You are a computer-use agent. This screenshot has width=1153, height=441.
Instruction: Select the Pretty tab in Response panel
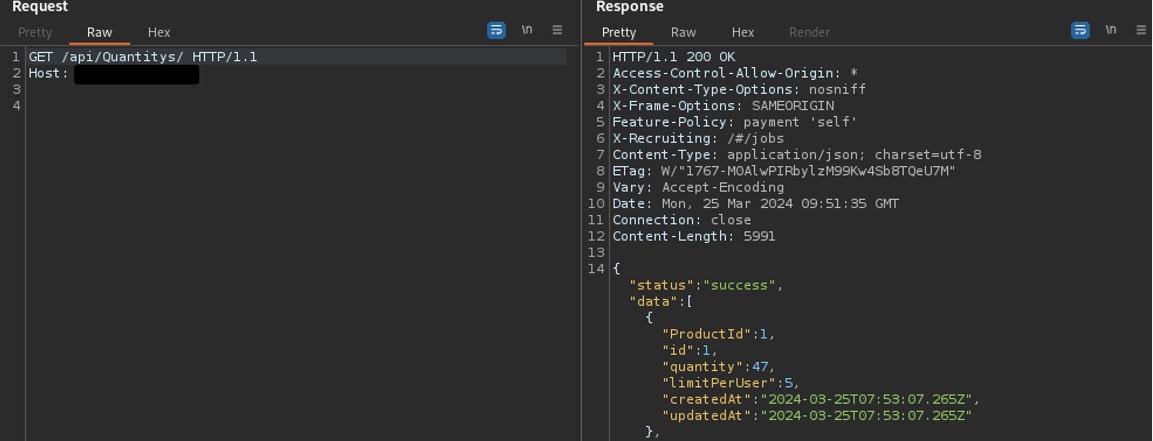point(619,33)
